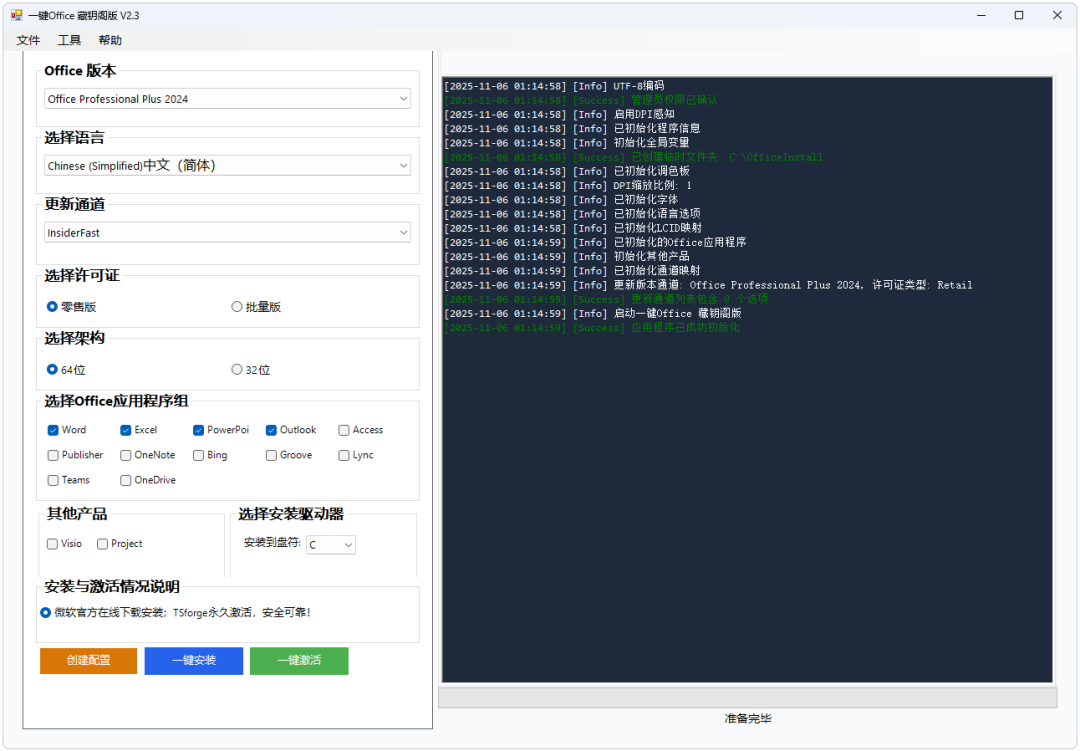Viewport: 1080px width, 751px height.
Task: Open the 帮助 menu
Action: (x=110, y=39)
